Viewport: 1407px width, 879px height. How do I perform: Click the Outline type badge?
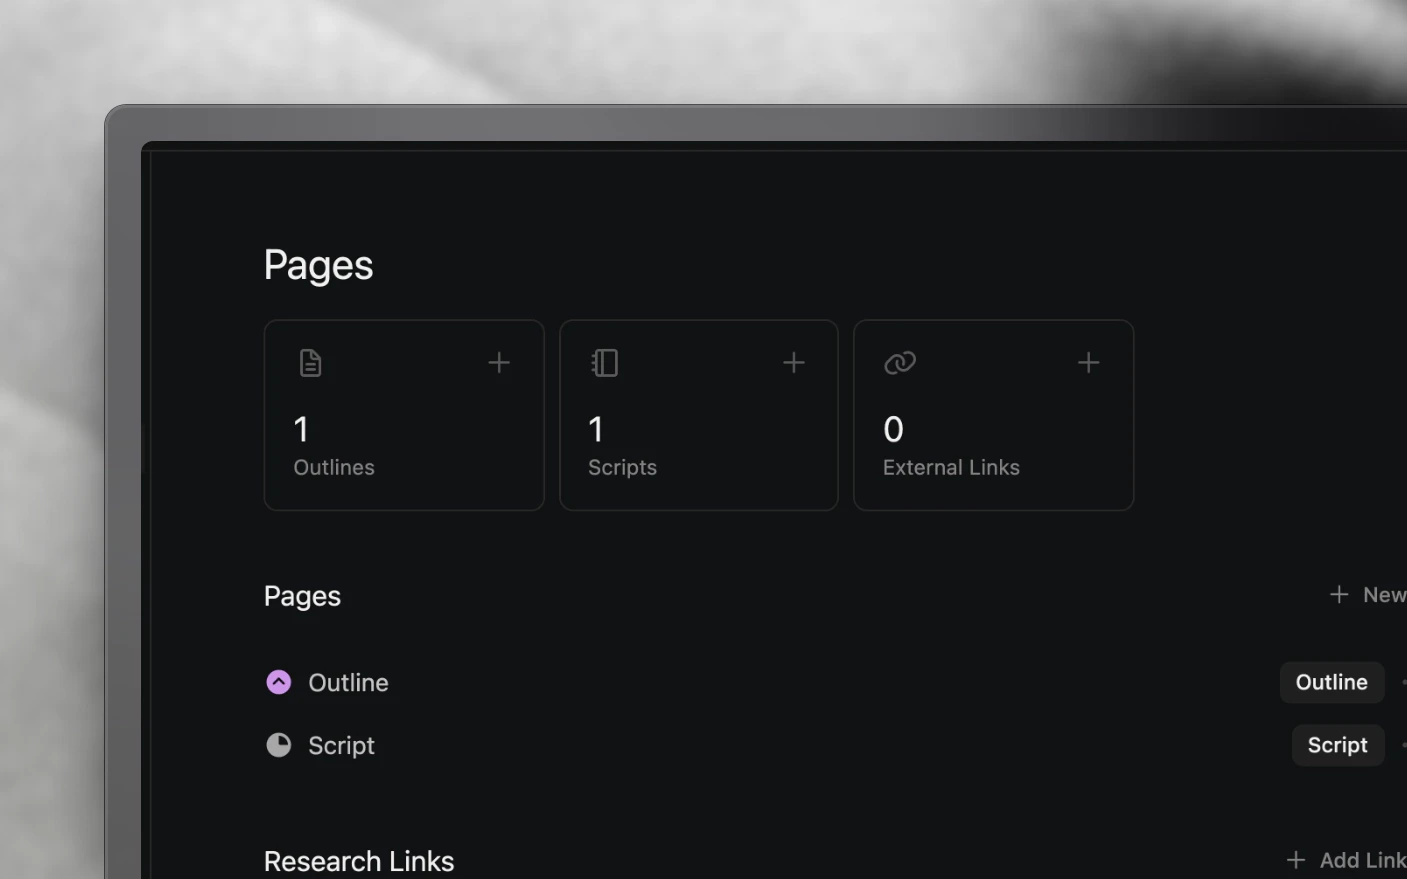pyautogui.click(x=1332, y=682)
